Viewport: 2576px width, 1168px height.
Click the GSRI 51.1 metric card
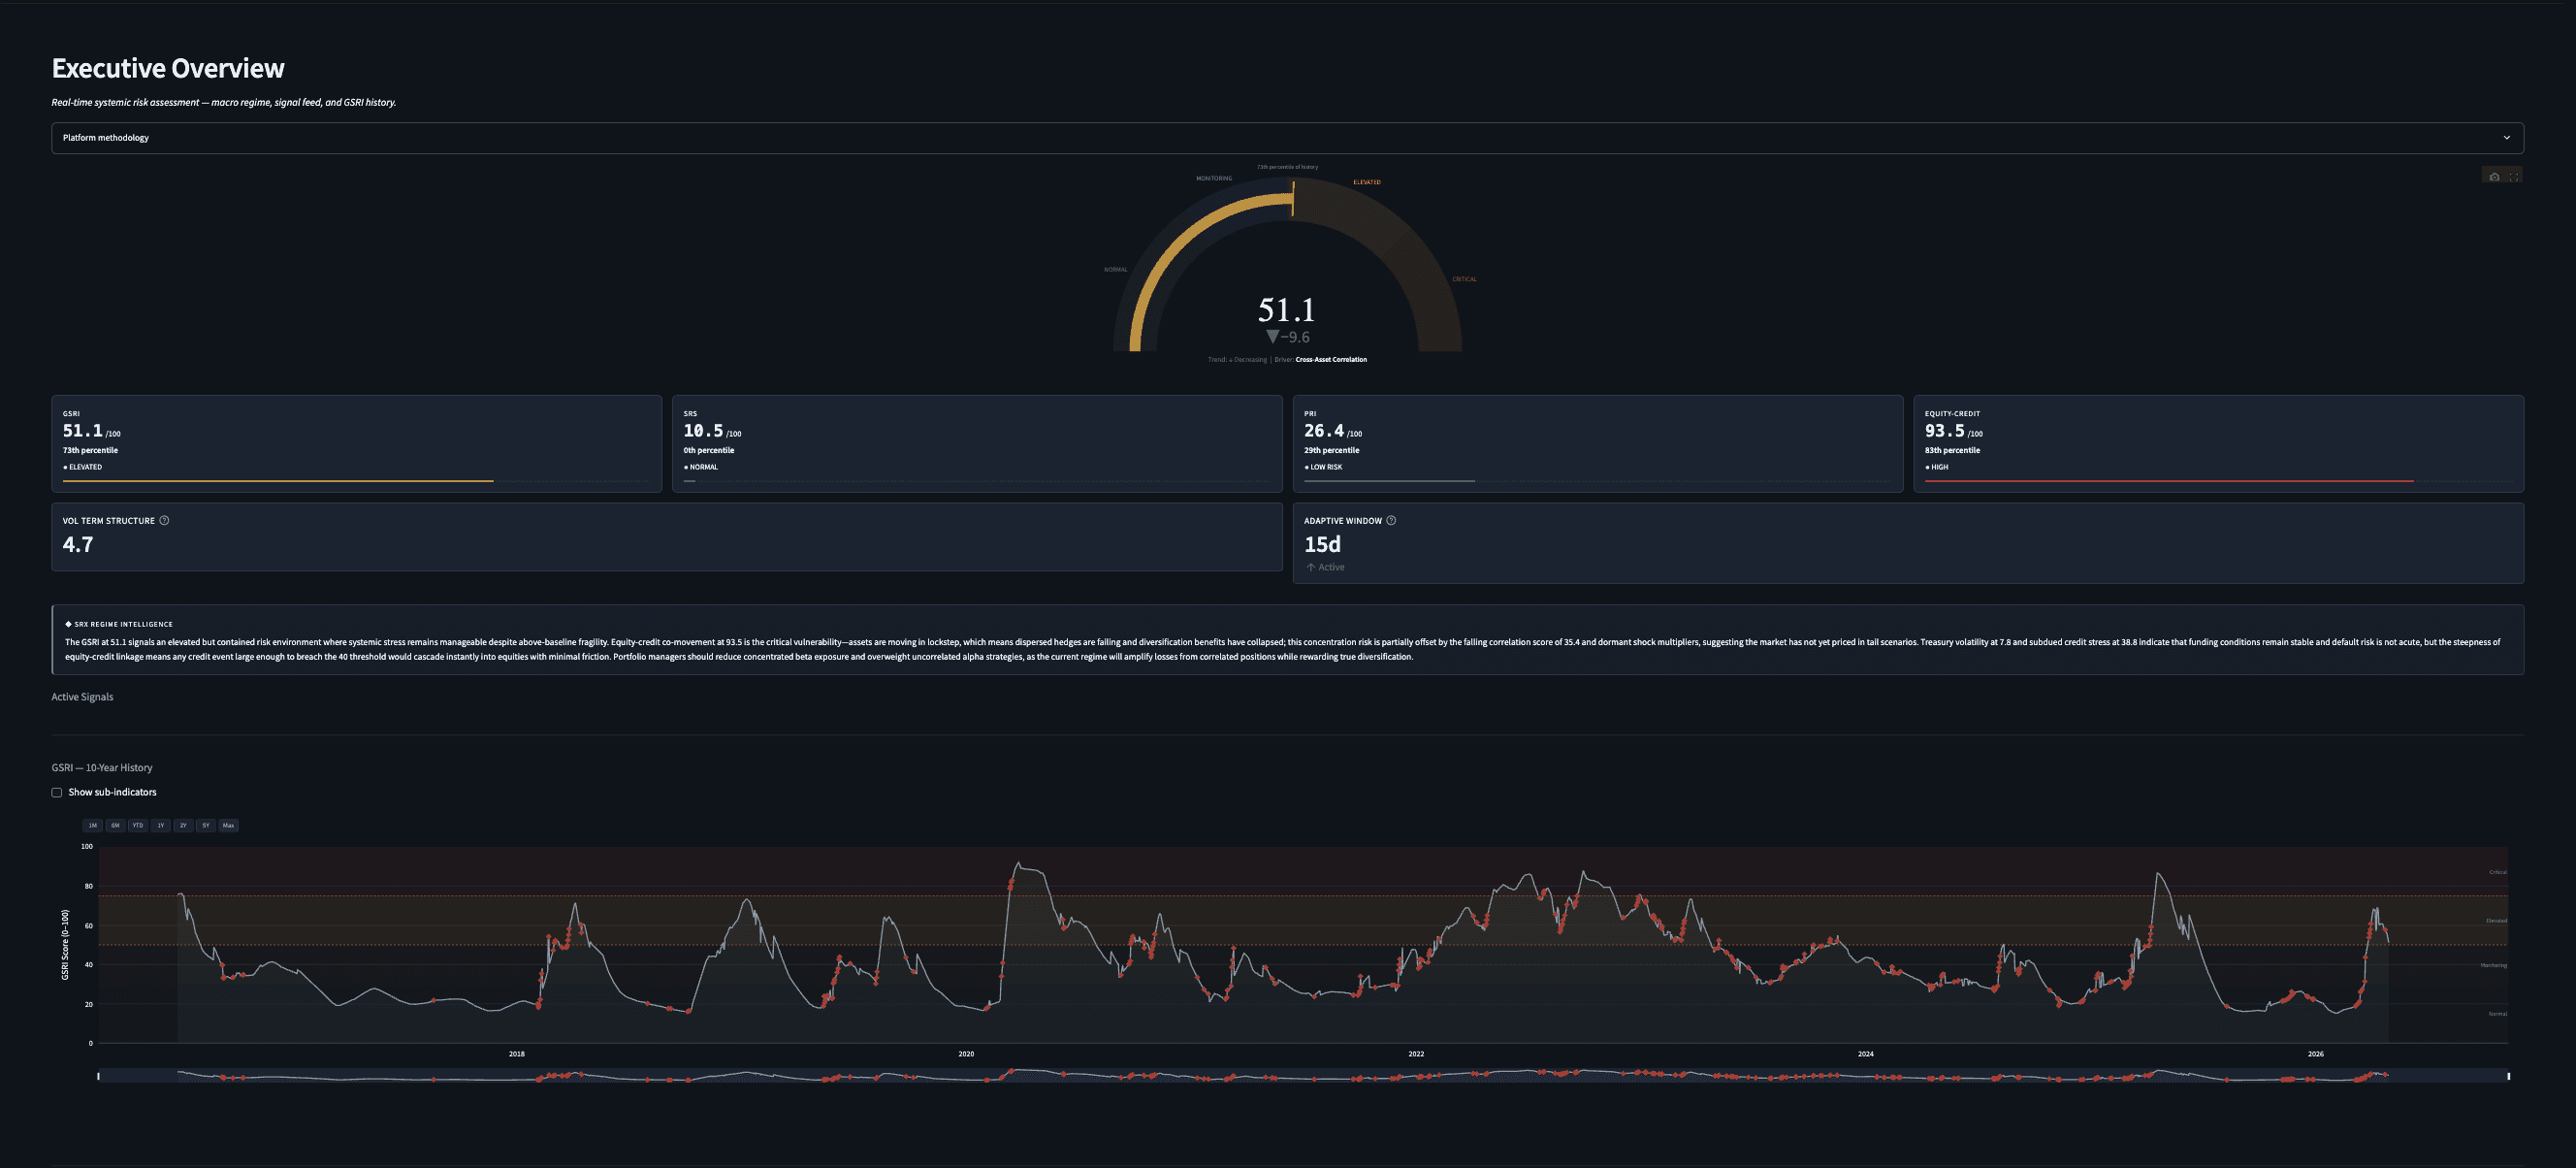coord(356,443)
